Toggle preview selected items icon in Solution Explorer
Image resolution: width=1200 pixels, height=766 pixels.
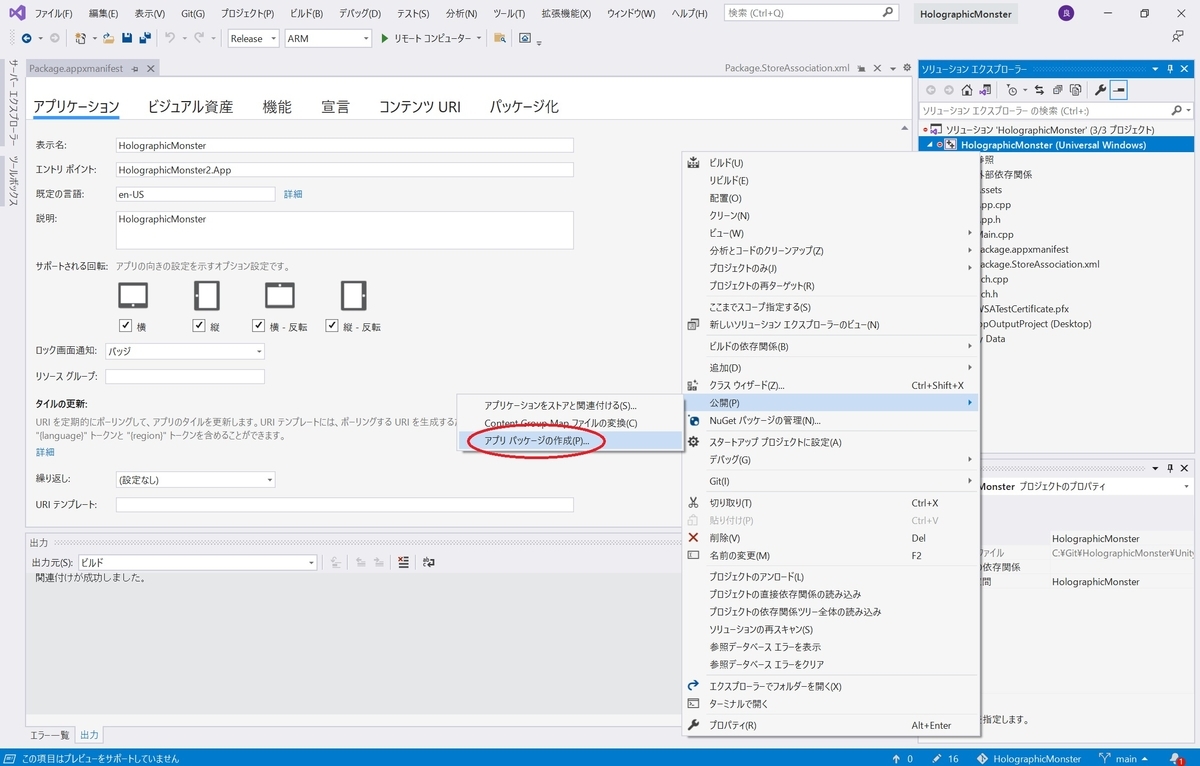click(x=1119, y=90)
